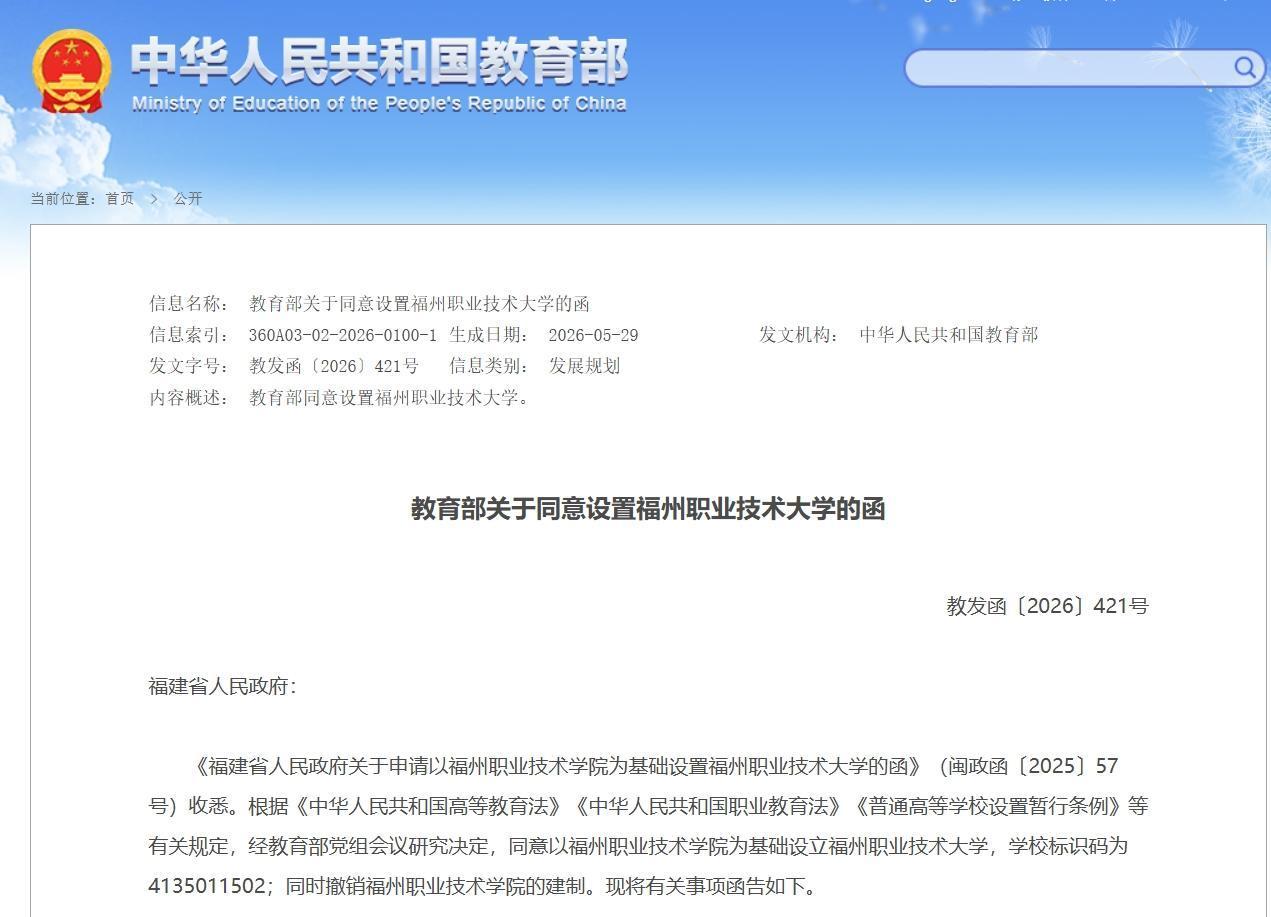Select the 信息名称 title value text
Image resolution: width=1271 pixels, height=917 pixels.
pyautogui.click(x=419, y=303)
